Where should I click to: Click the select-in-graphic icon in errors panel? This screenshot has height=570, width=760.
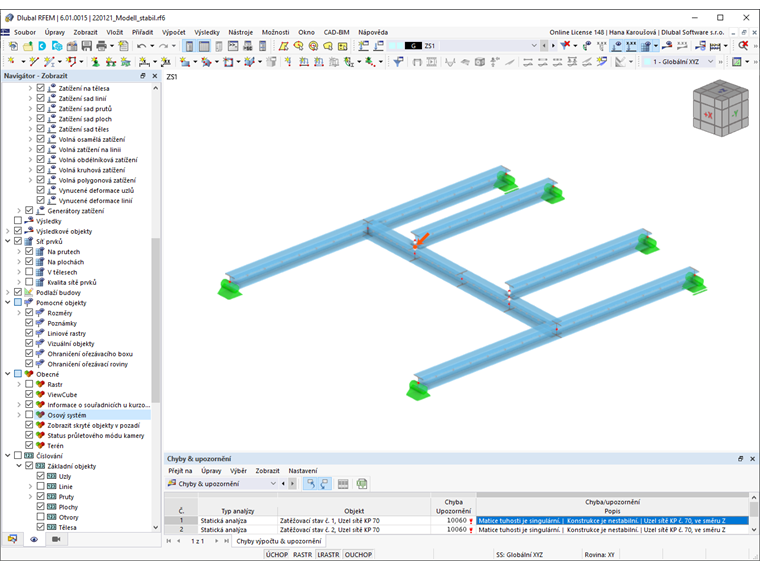(x=310, y=484)
